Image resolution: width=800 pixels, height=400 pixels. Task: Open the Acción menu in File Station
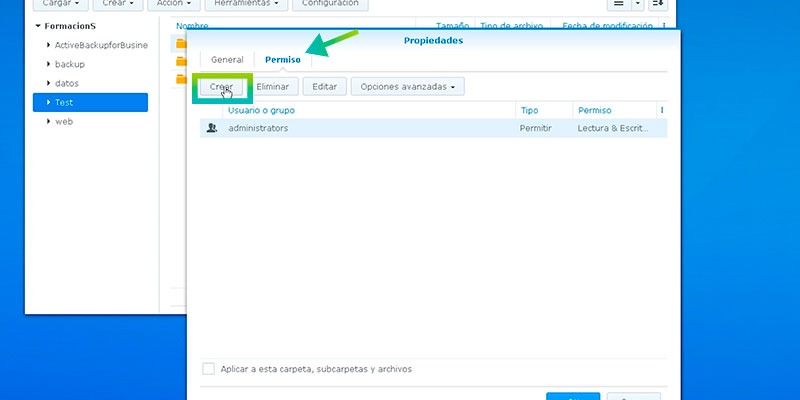click(174, 4)
